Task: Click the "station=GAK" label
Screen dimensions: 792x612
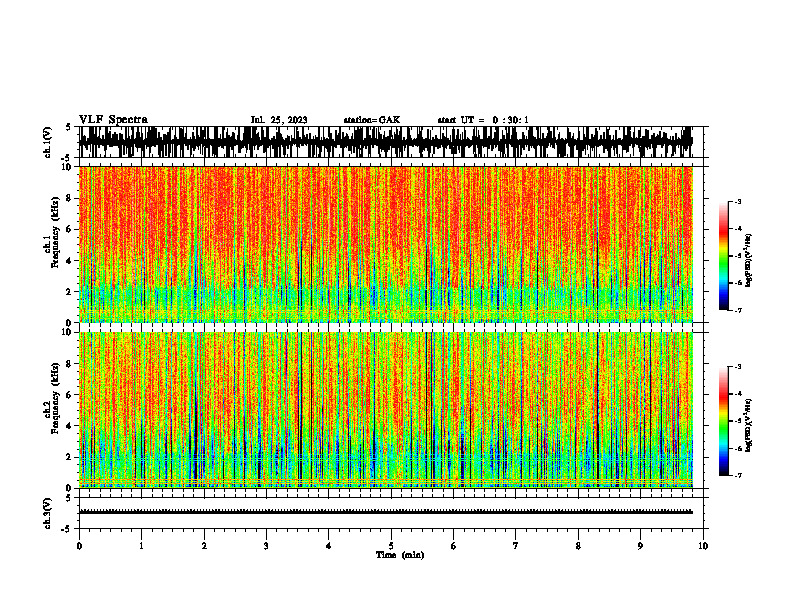Action: (372, 120)
